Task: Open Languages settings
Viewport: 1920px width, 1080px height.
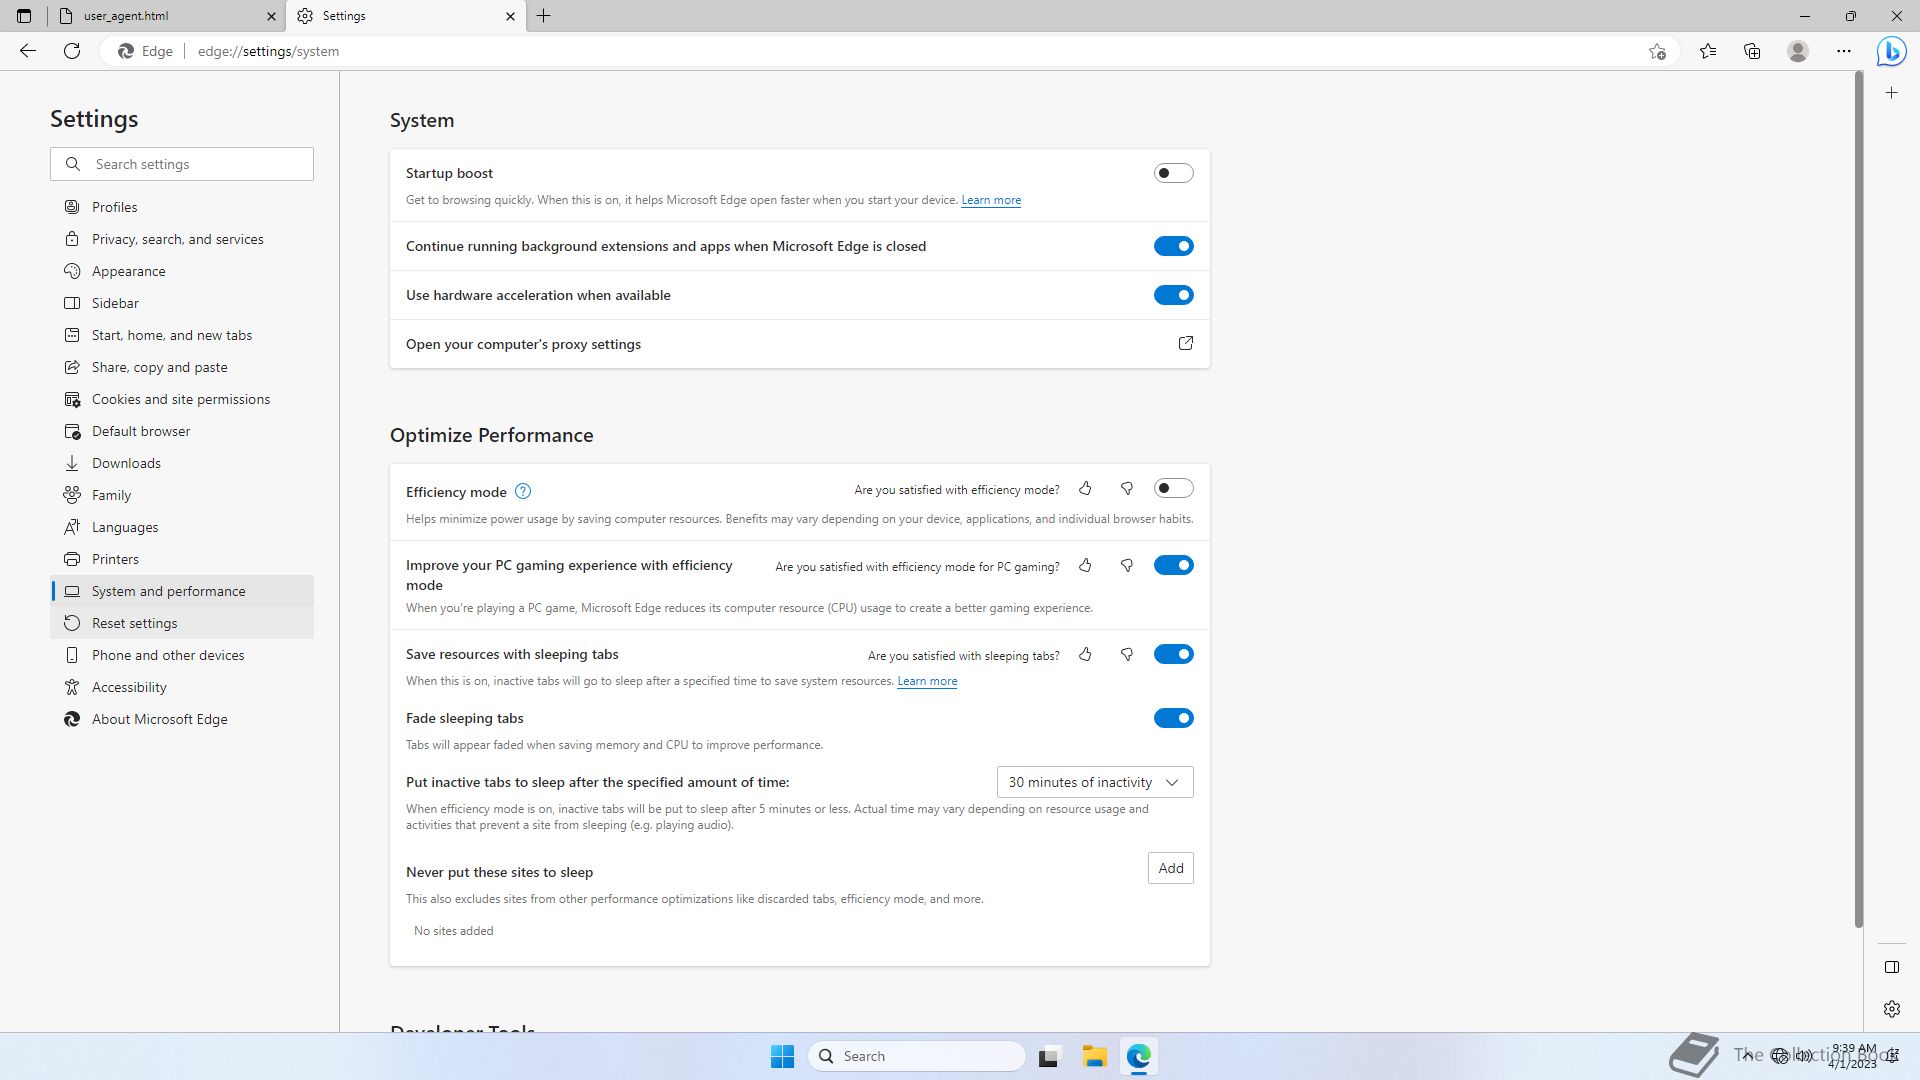Action: pyautogui.click(x=182, y=527)
